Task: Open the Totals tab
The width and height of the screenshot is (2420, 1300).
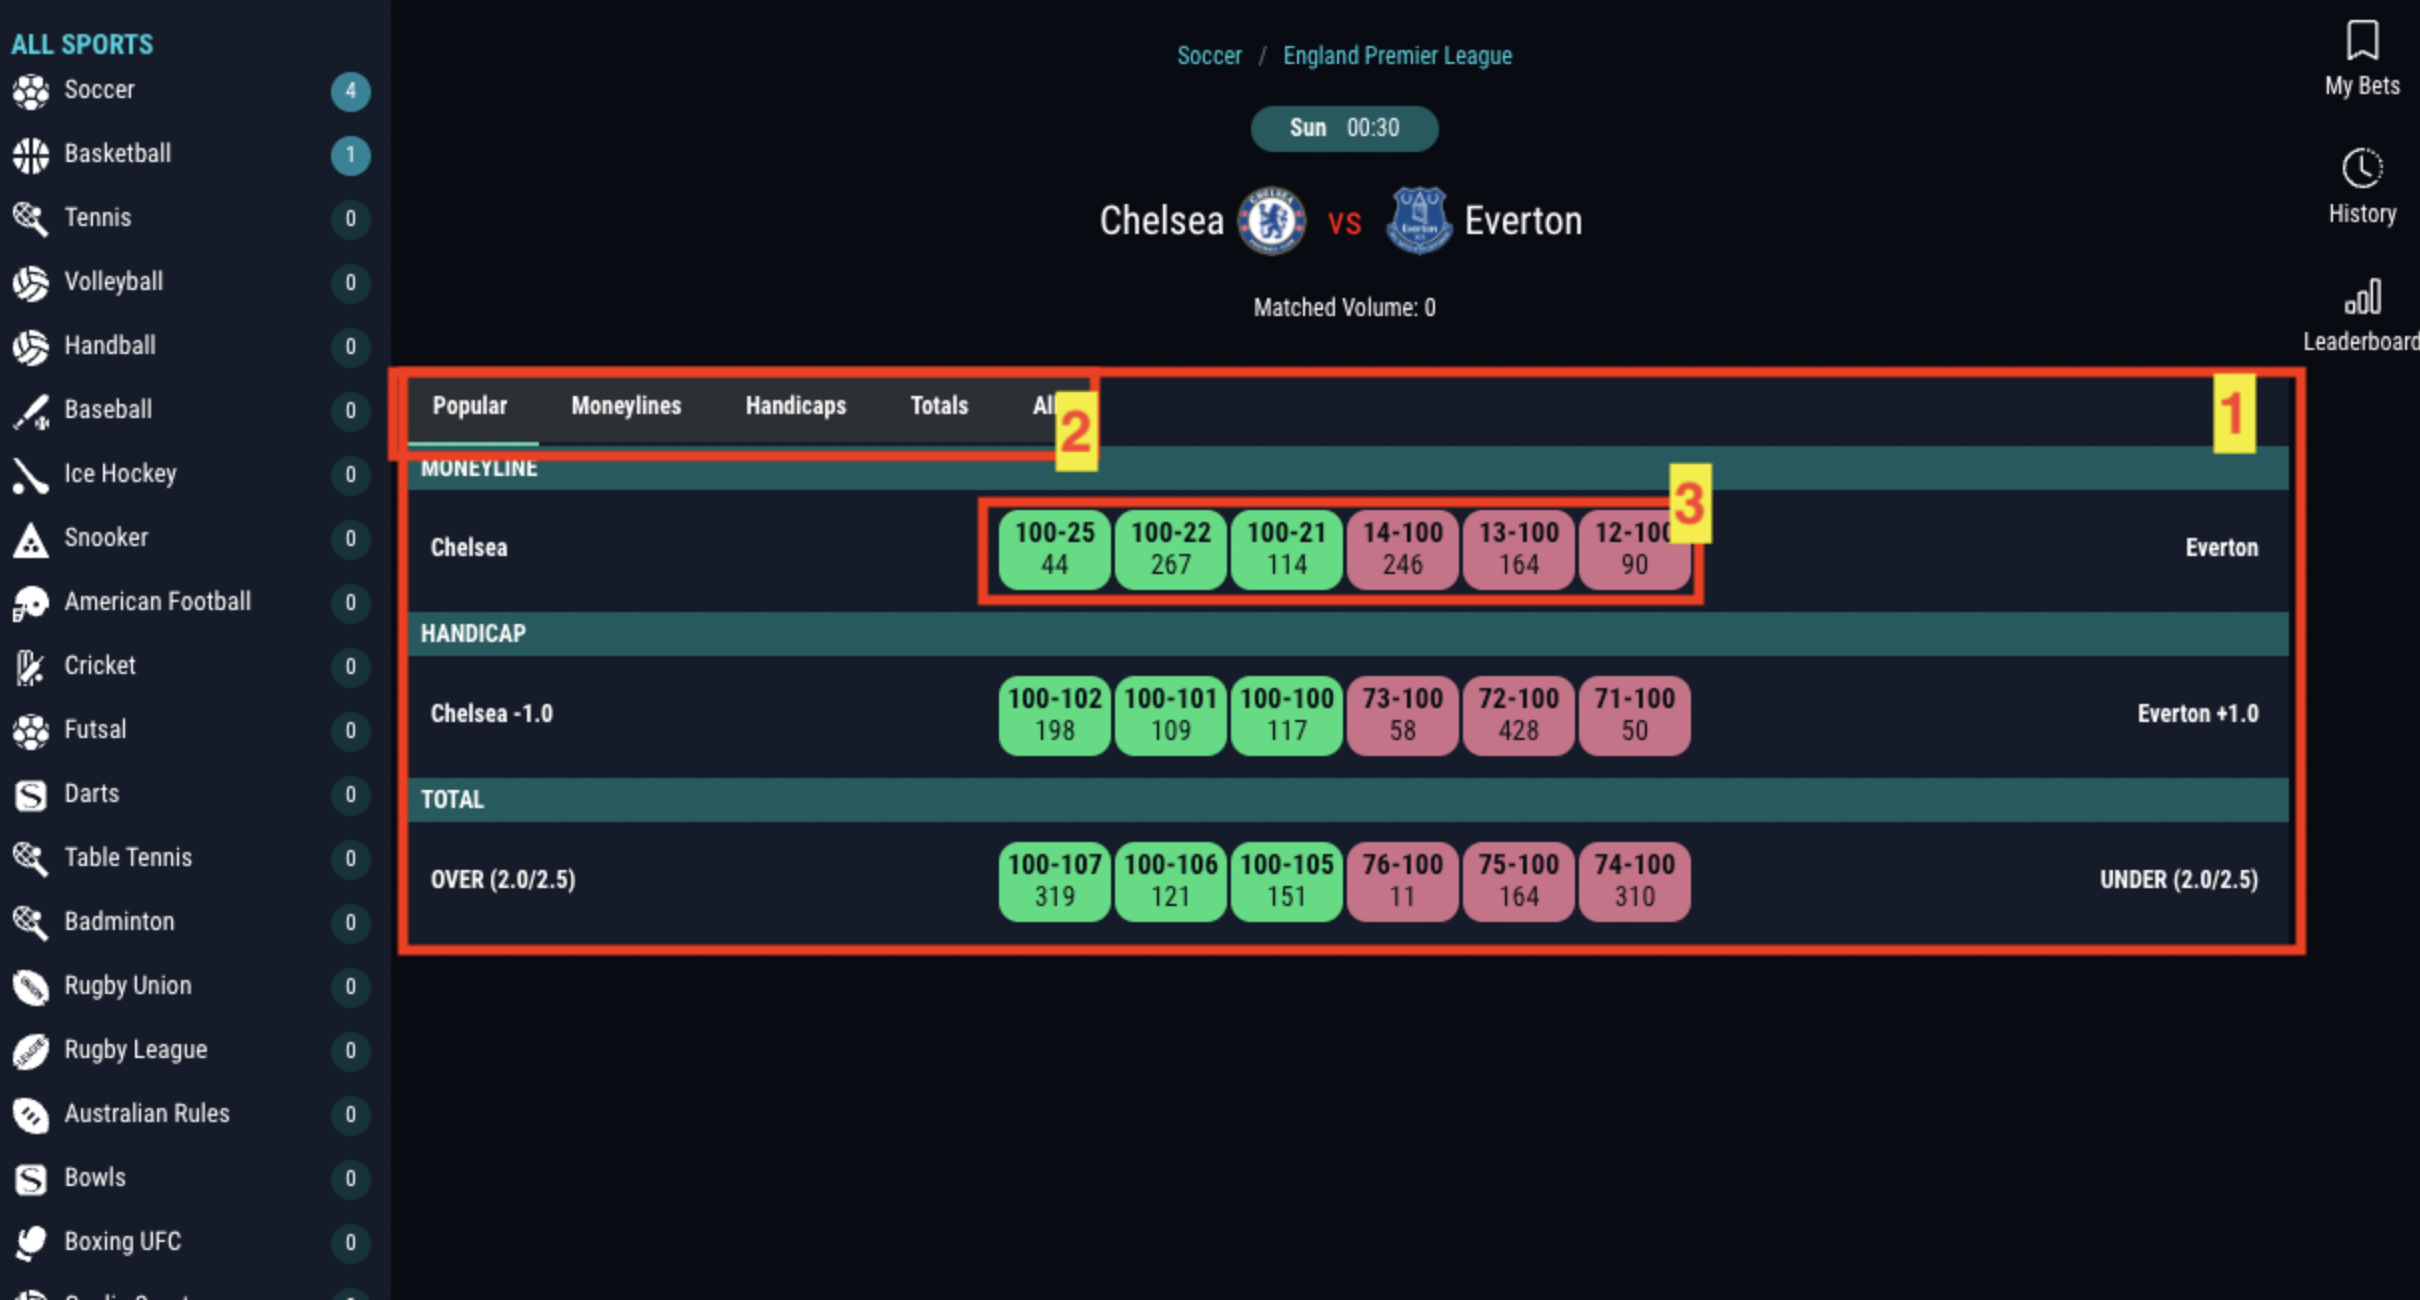Action: (x=938, y=406)
